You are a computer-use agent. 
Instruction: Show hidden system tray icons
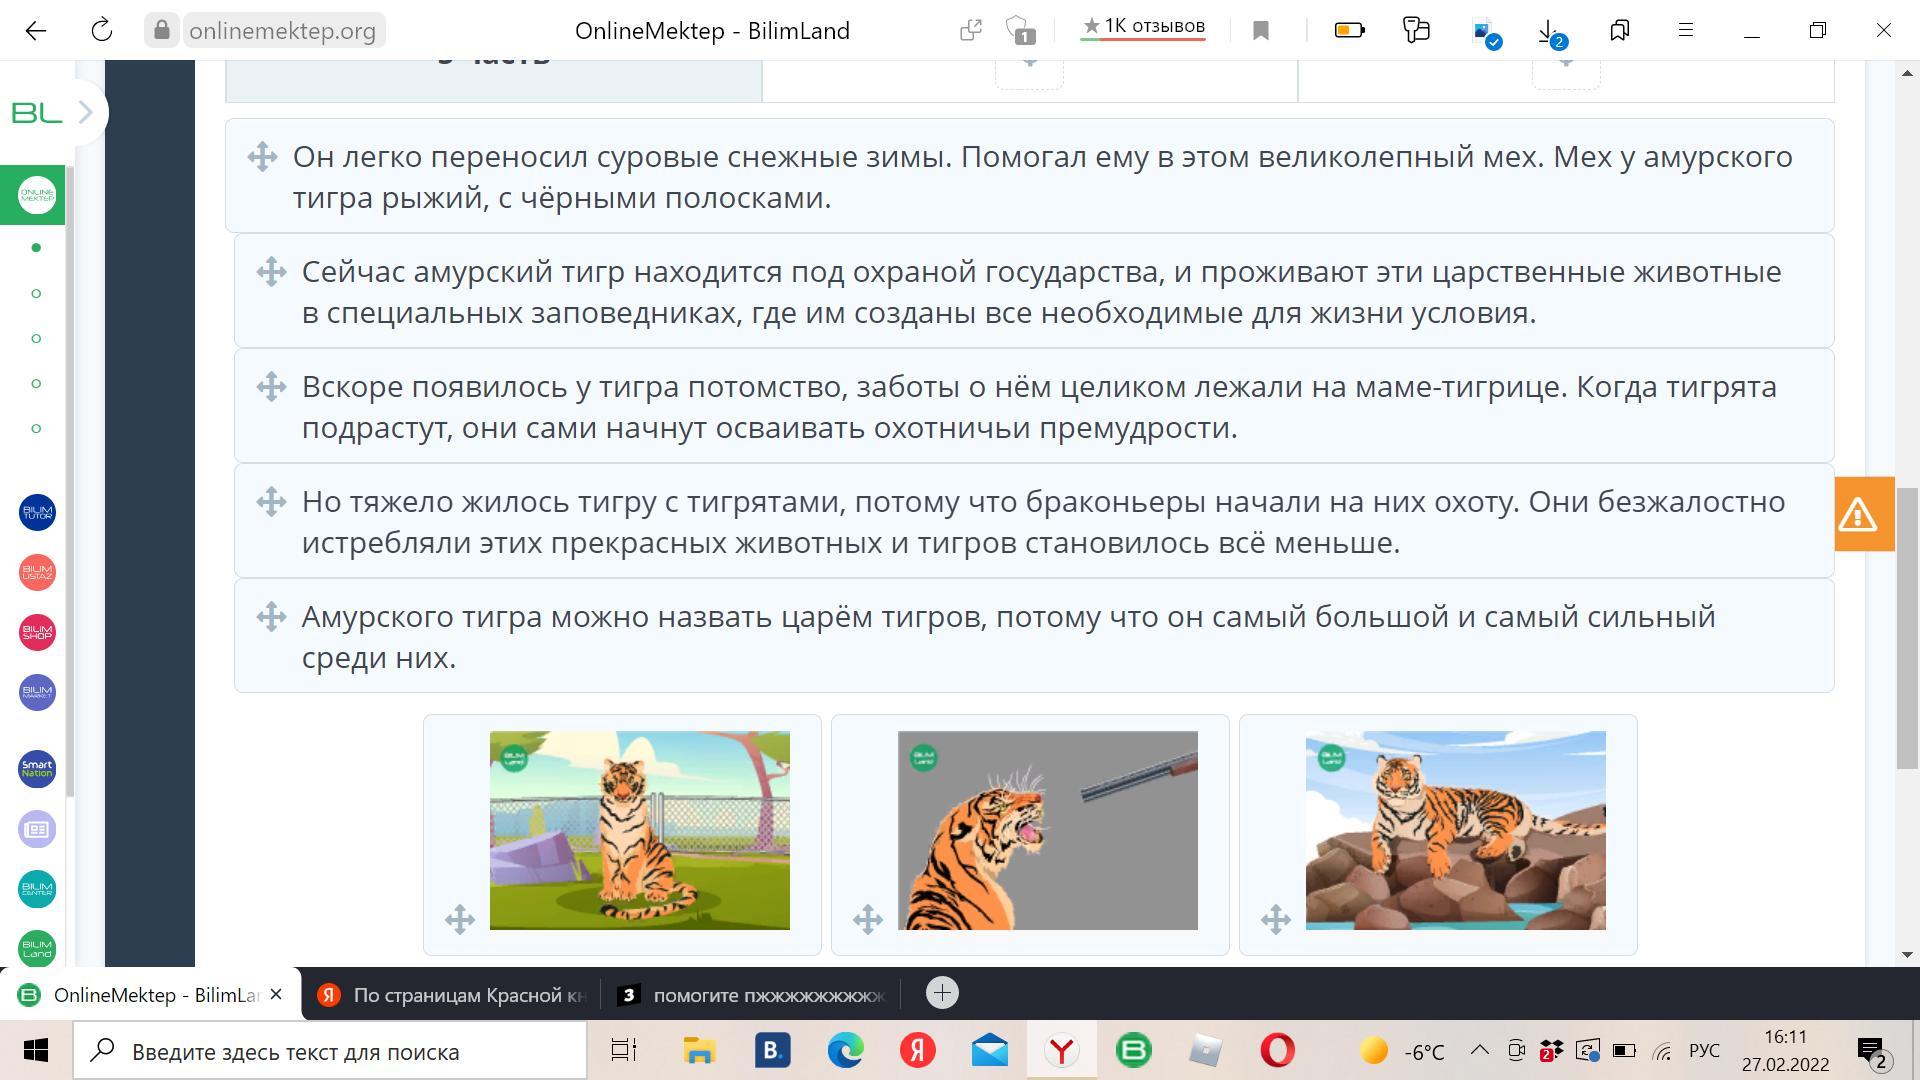pos(1479,1050)
